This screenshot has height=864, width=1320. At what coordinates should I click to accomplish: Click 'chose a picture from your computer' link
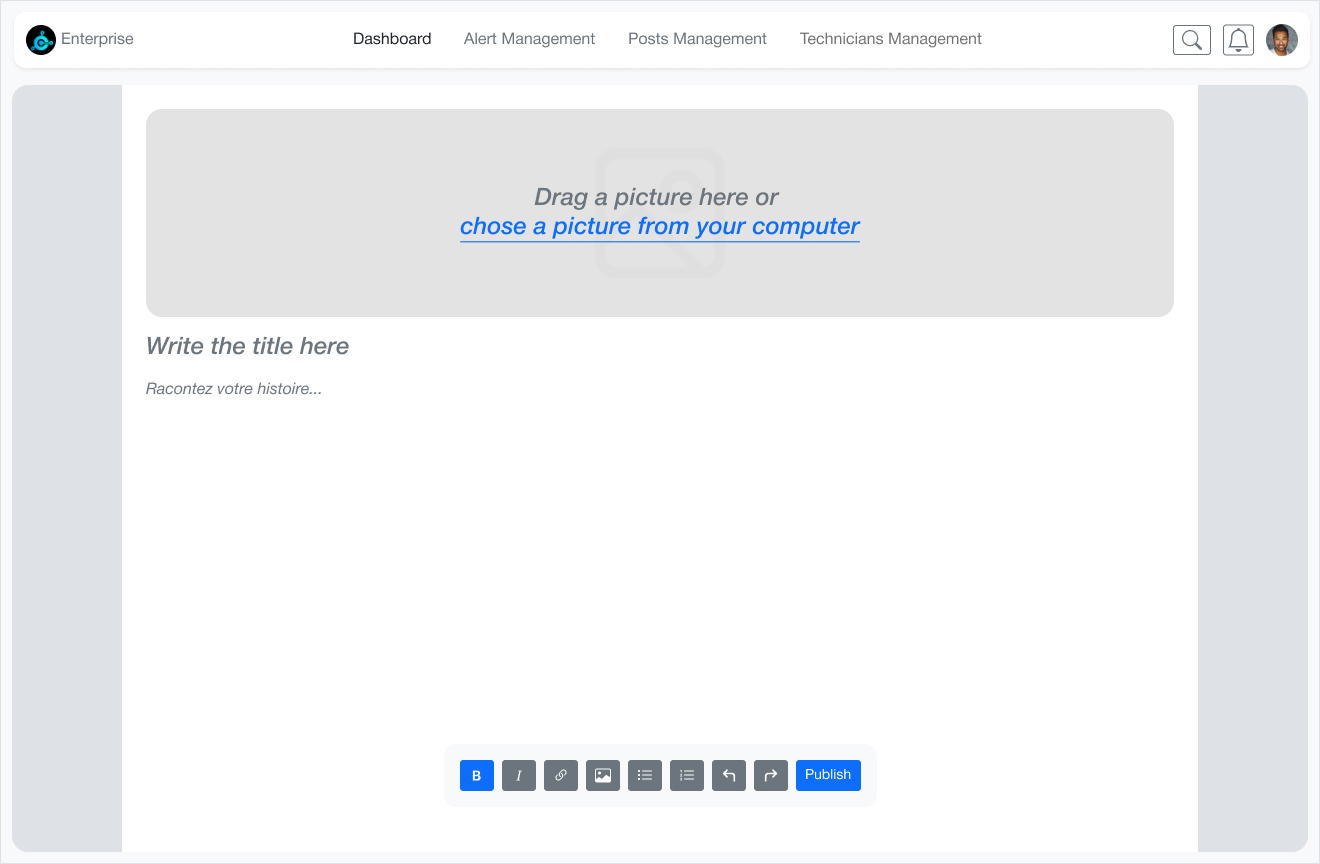(x=660, y=227)
